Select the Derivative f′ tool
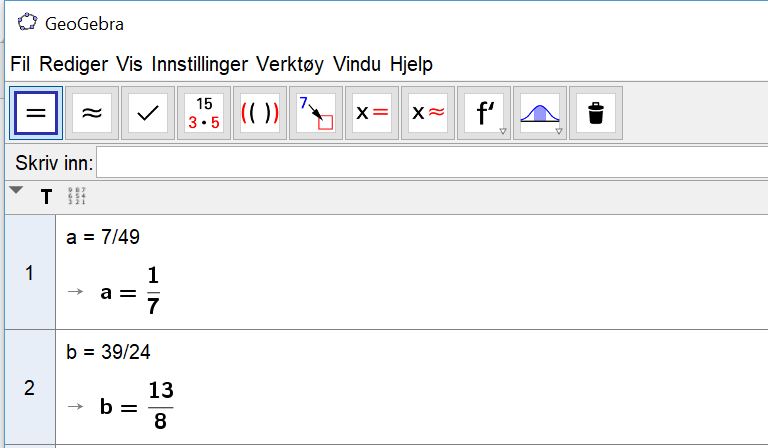The height and width of the screenshot is (448, 768). (484, 113)
